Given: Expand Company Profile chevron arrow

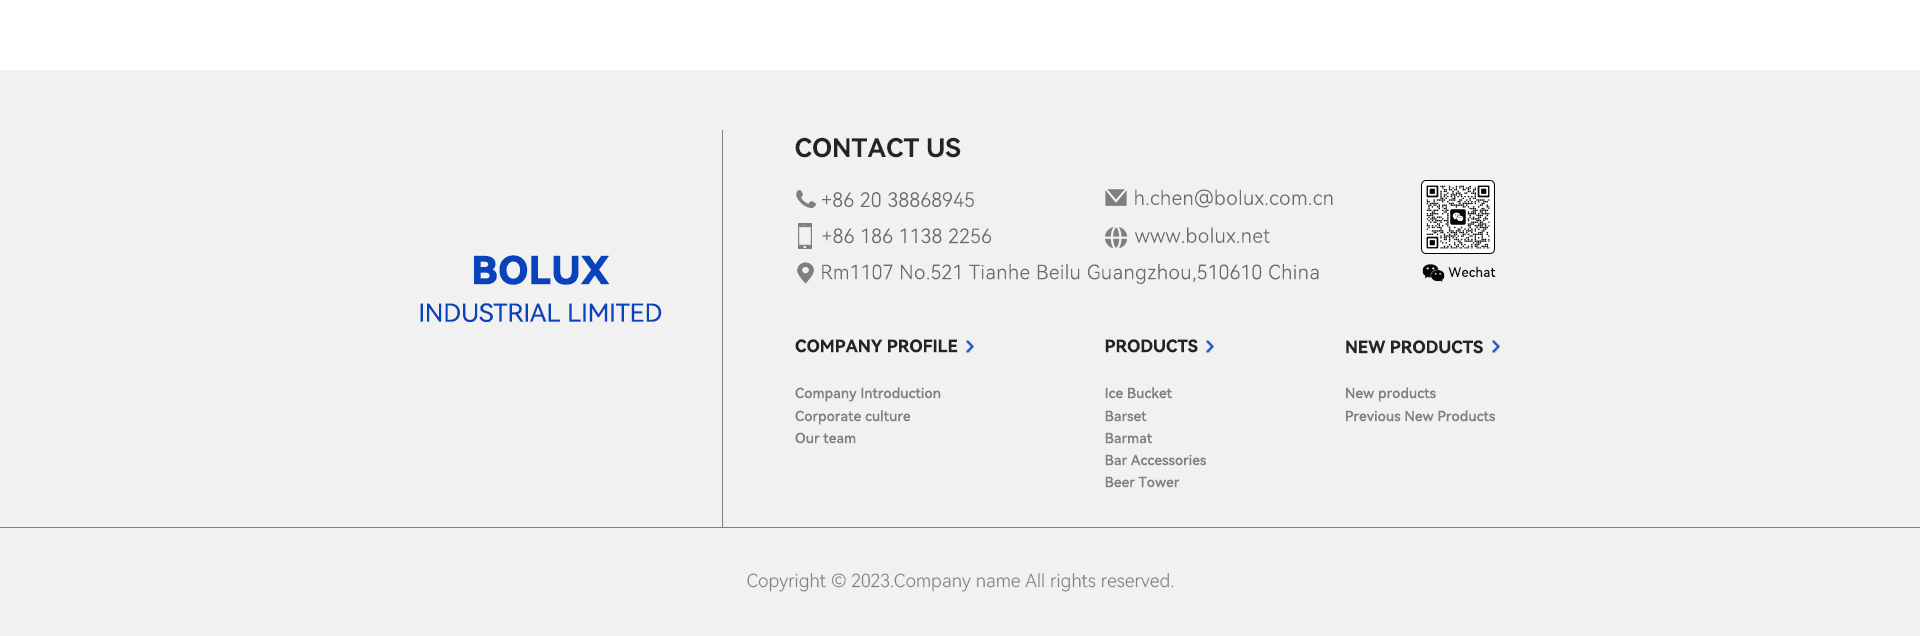Looking at the screenshot, I should (x=970, y=347).
